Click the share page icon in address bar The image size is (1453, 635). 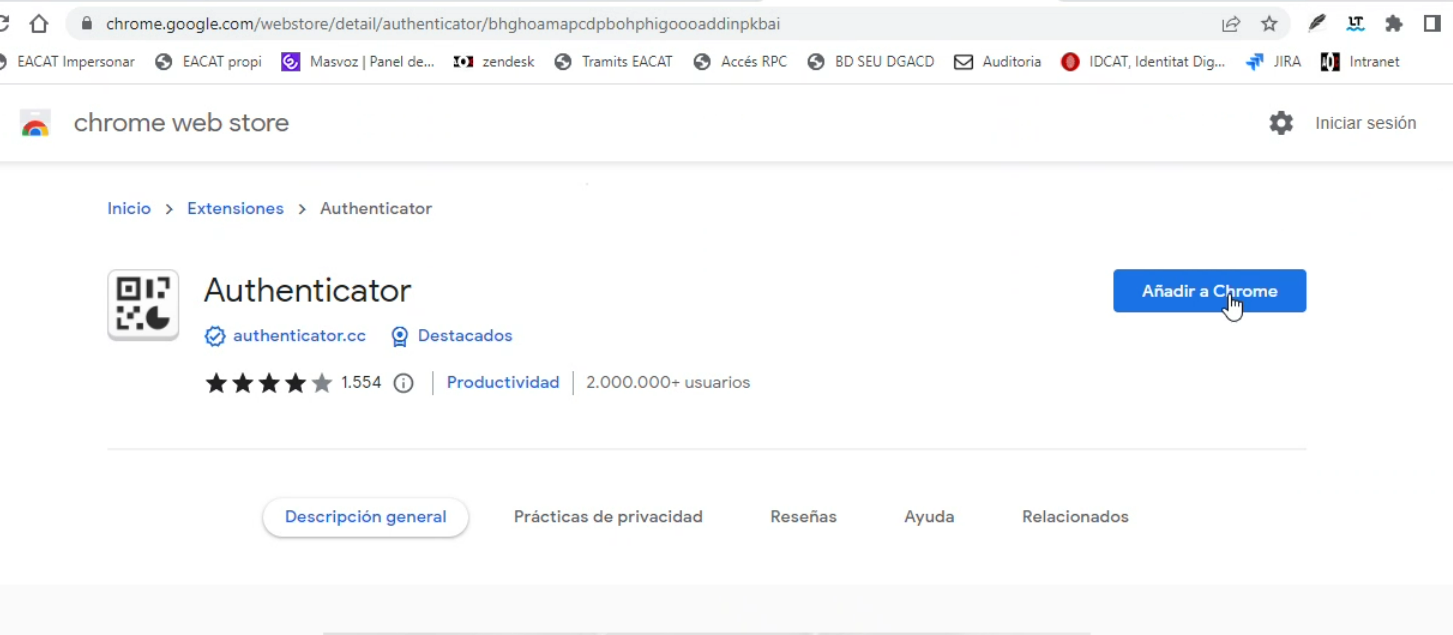[1231, 23]
